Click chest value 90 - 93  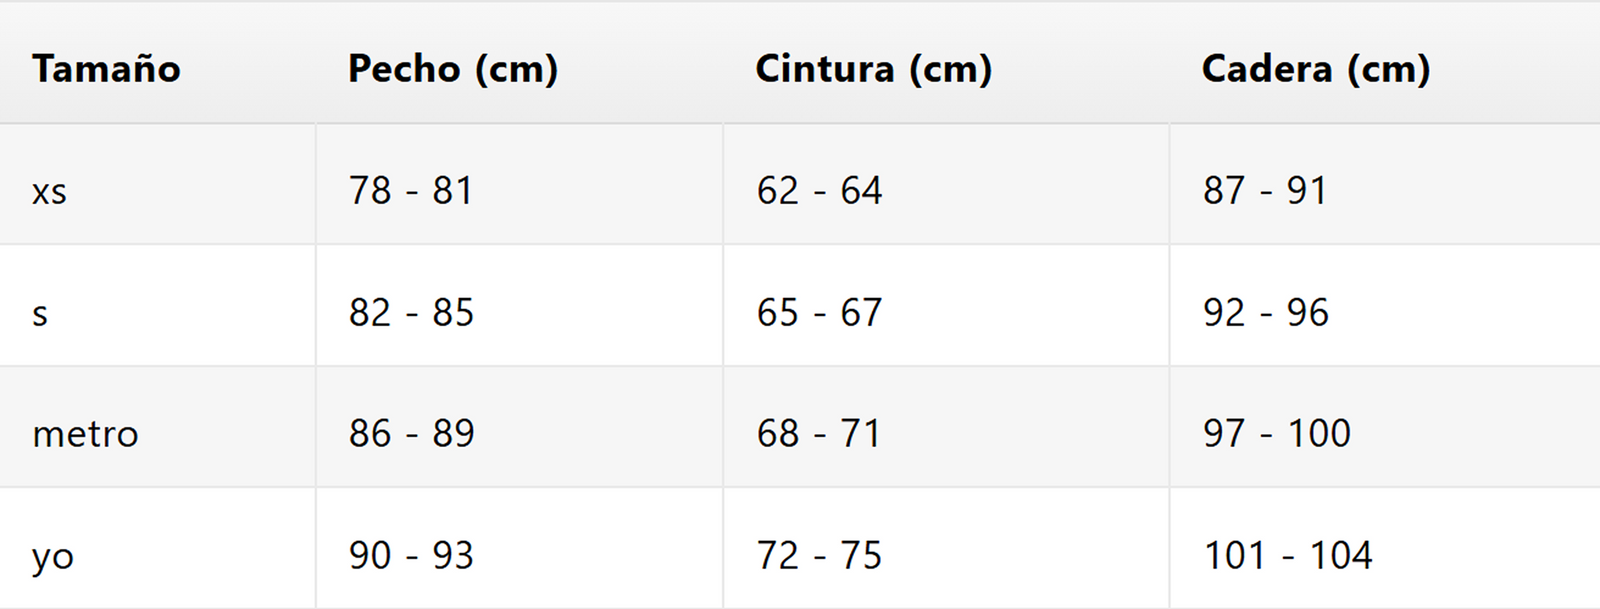[411, 555]
